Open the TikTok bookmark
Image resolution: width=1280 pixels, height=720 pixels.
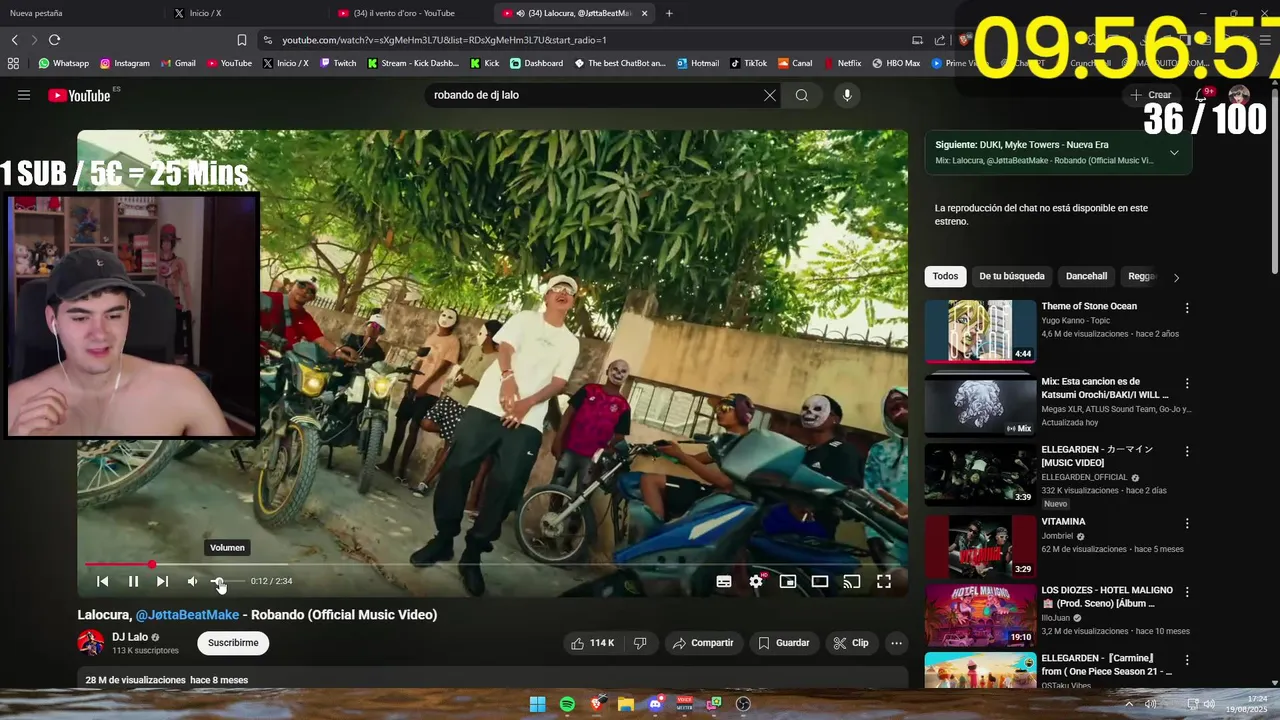pyautogui.click(x=748, y=63)
